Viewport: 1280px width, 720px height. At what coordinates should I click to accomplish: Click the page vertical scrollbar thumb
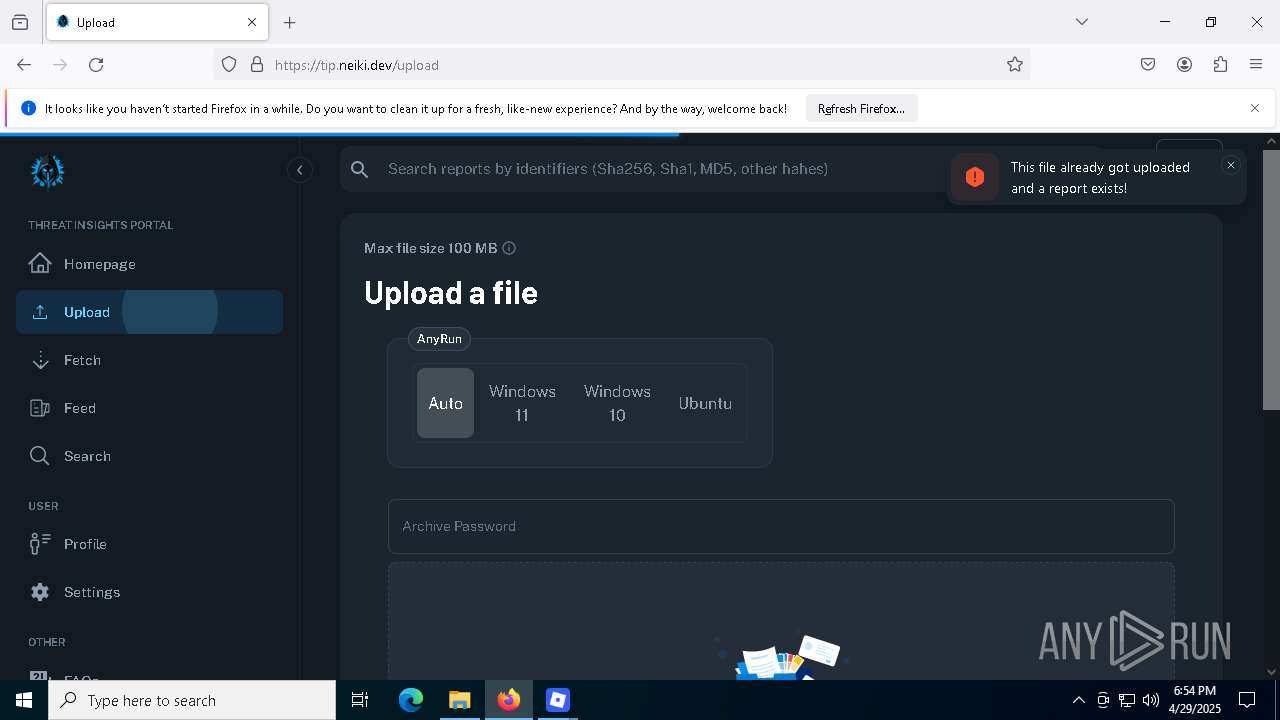pyautogui.click(x=1271, y=280)
